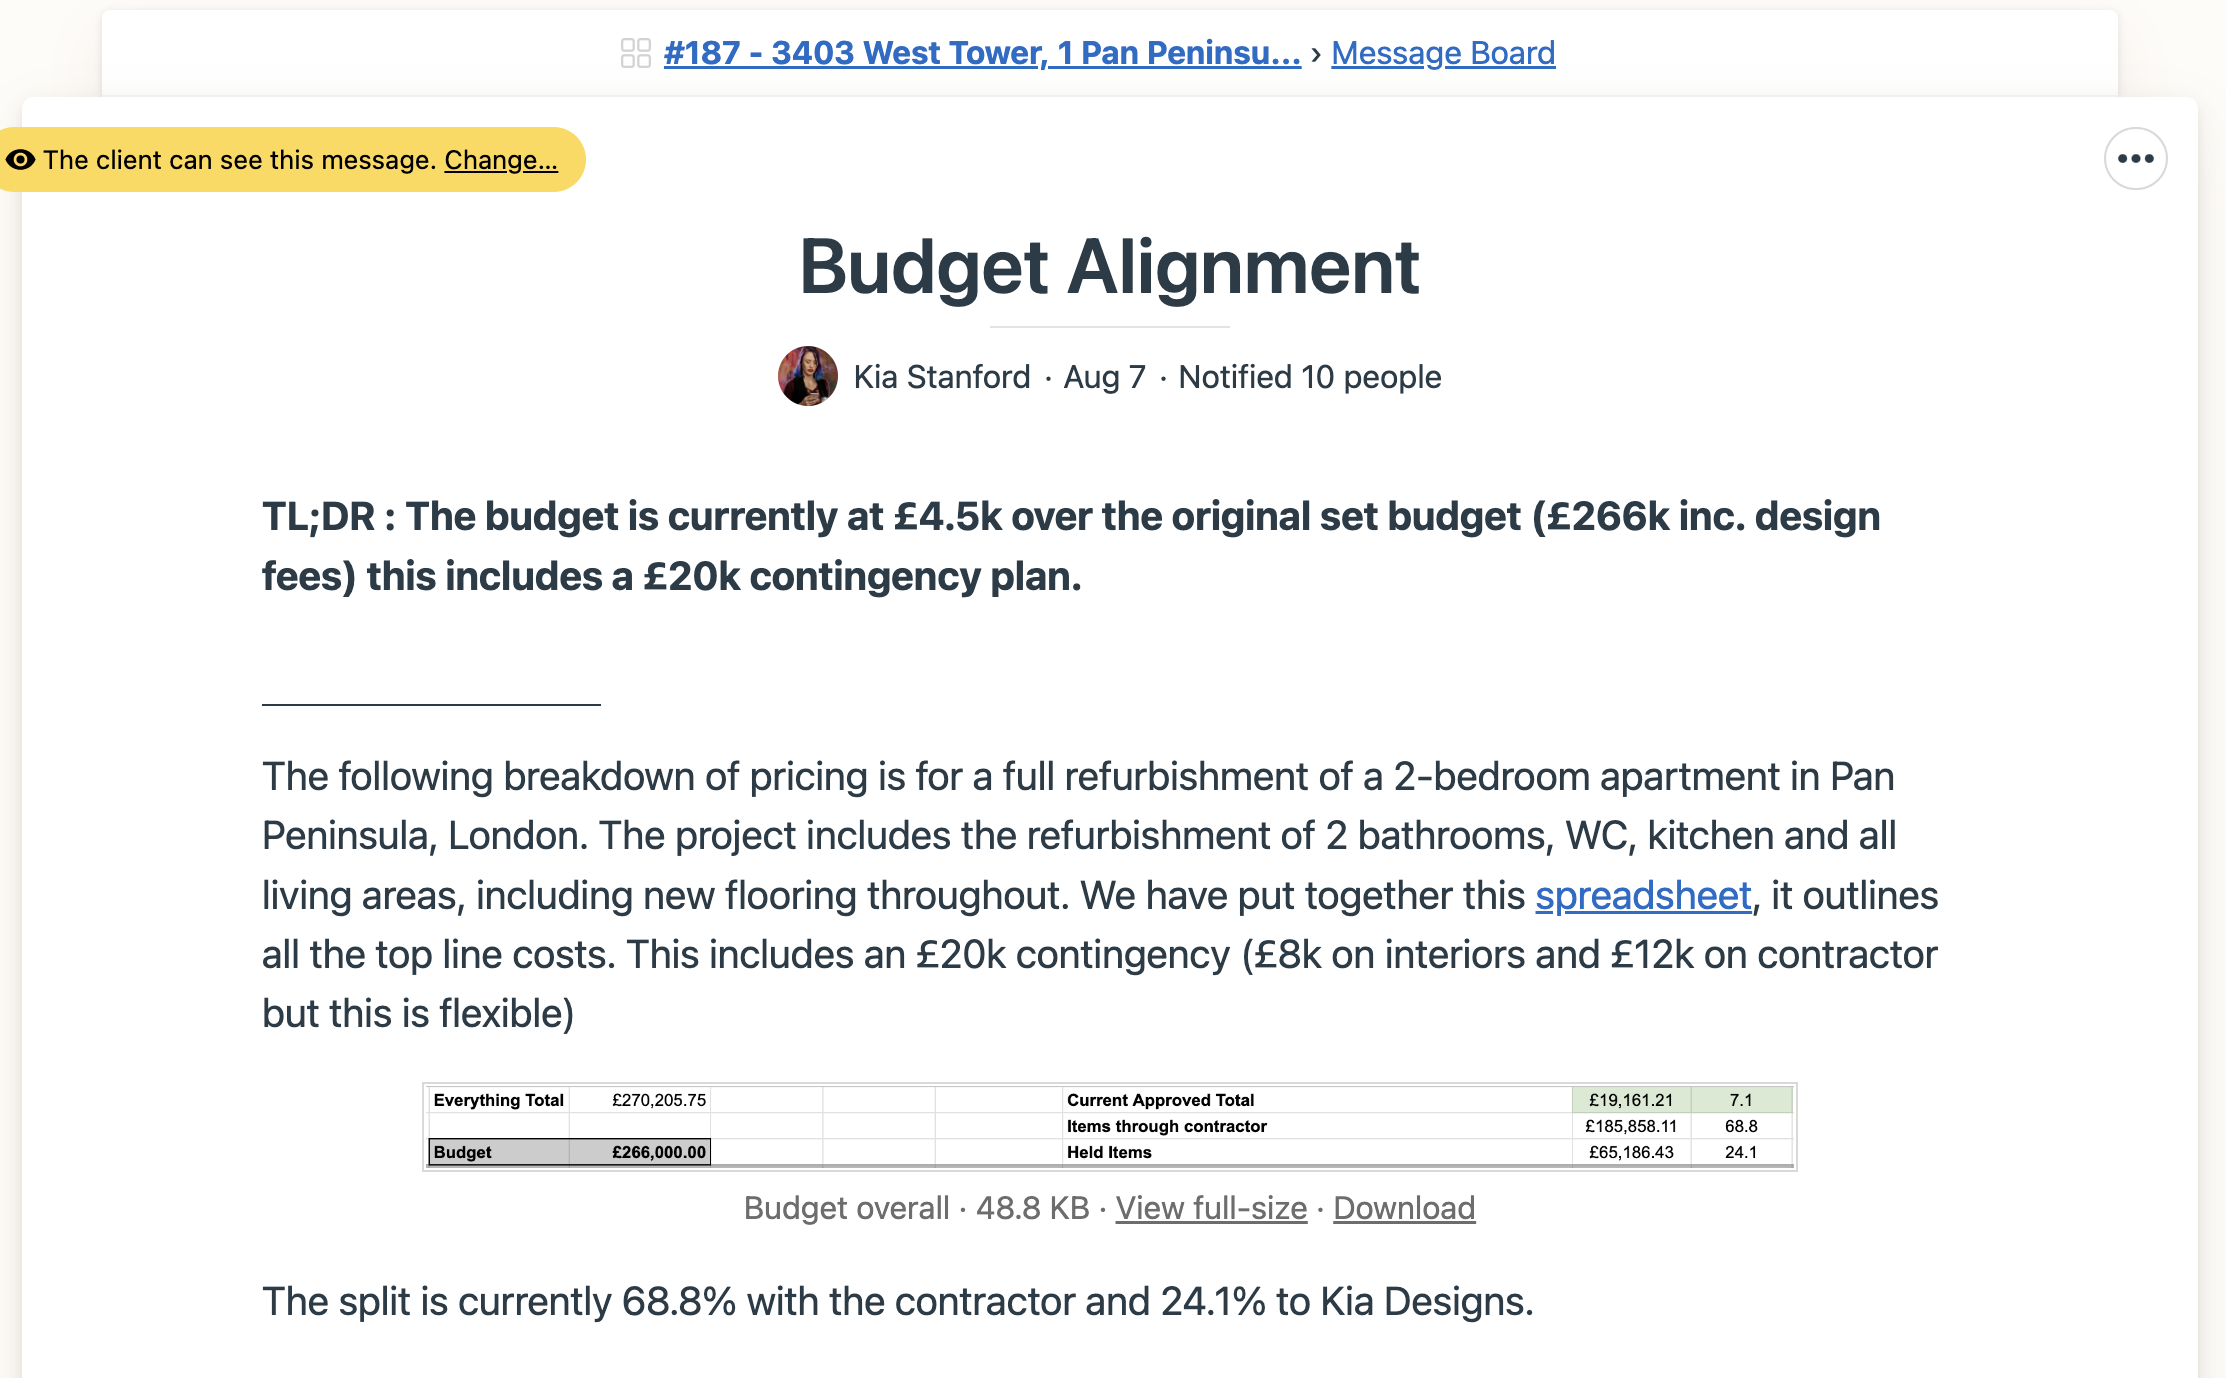Click the Budget overall attachment caption
The image size is (2226, 1378).
click(x=846, y=1208)
